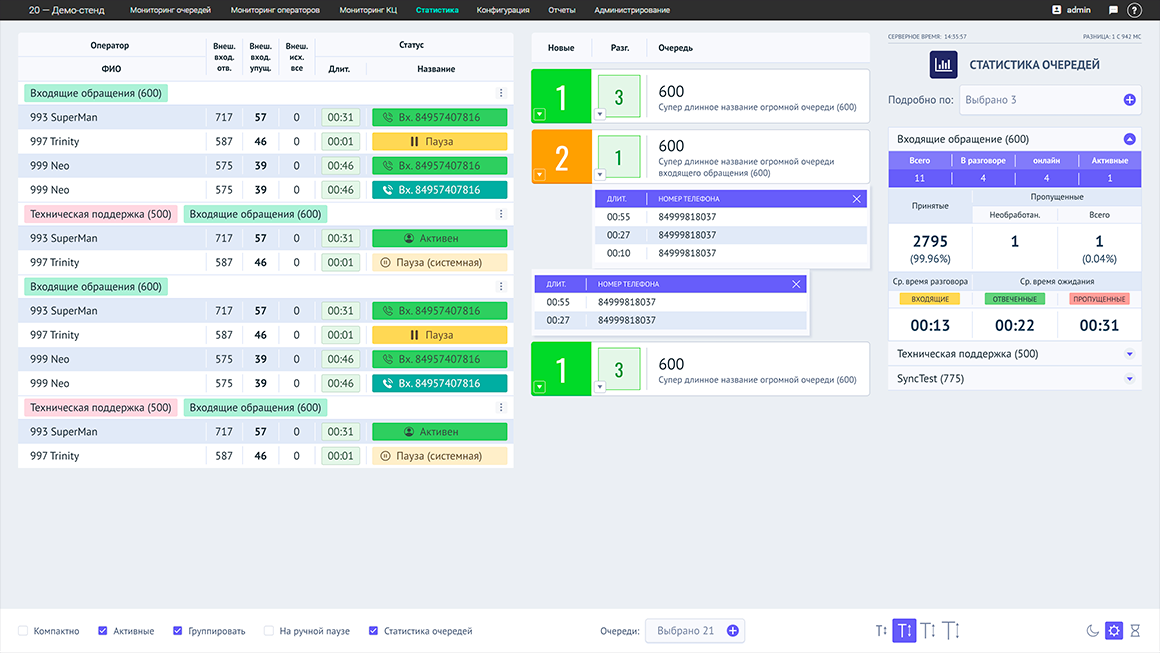The image size is (1160, 653).
Task: Select 00:27 row in upper phone popup
Action: 731,235
